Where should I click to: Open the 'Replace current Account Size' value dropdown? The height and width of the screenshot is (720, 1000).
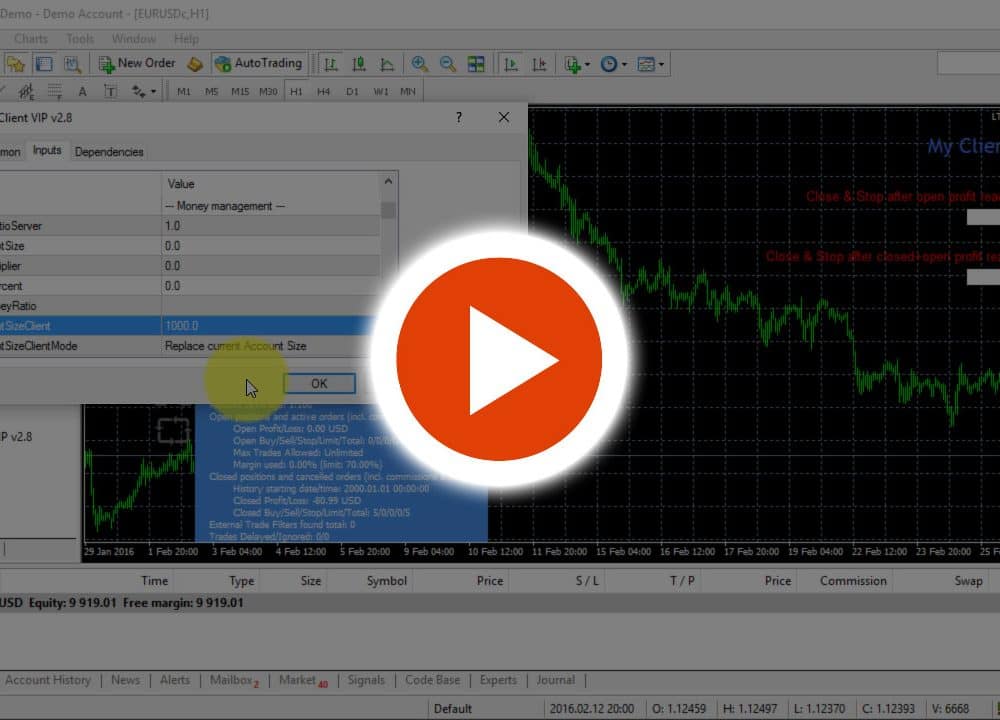pos(271,346)
